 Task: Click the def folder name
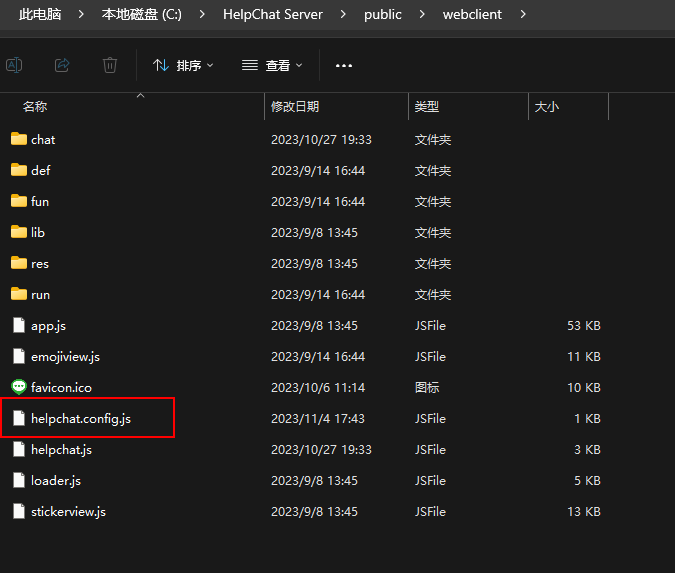41,170
